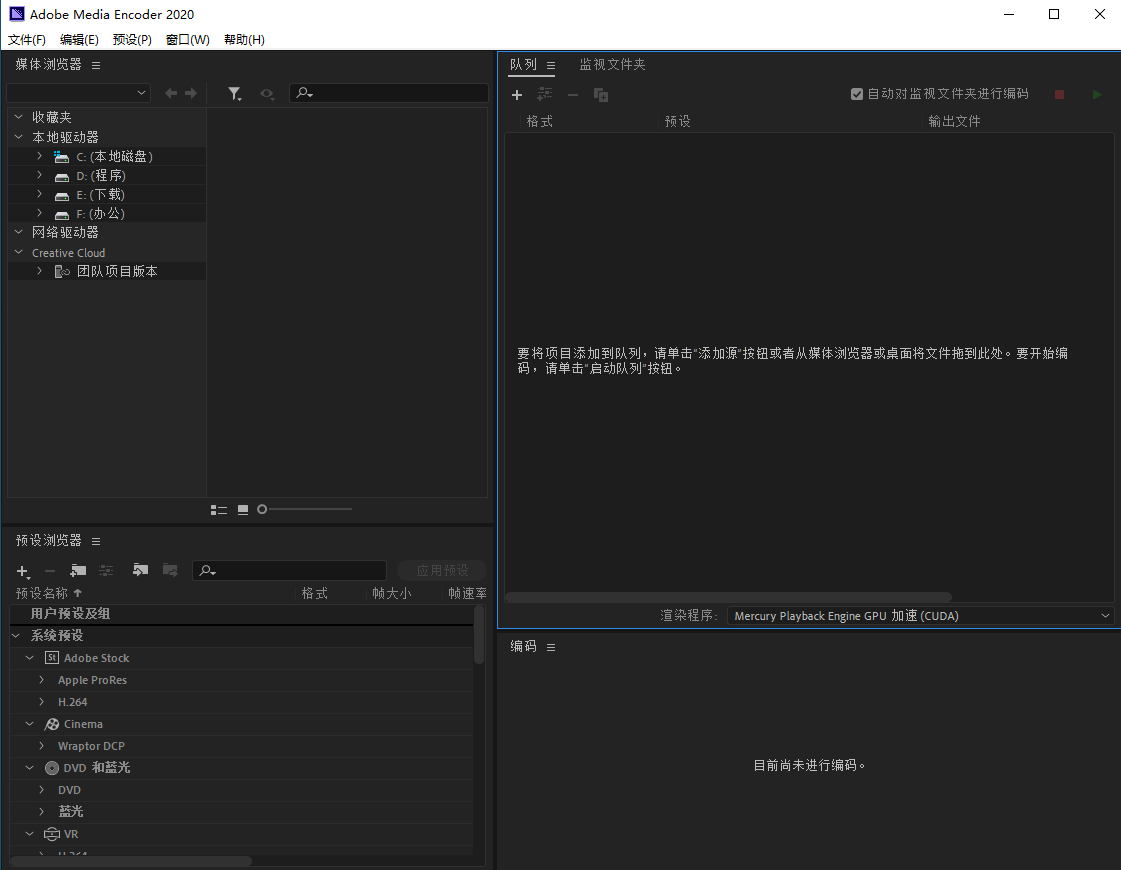Expand the C: (本地磁盘) drive

click(39, 156)
